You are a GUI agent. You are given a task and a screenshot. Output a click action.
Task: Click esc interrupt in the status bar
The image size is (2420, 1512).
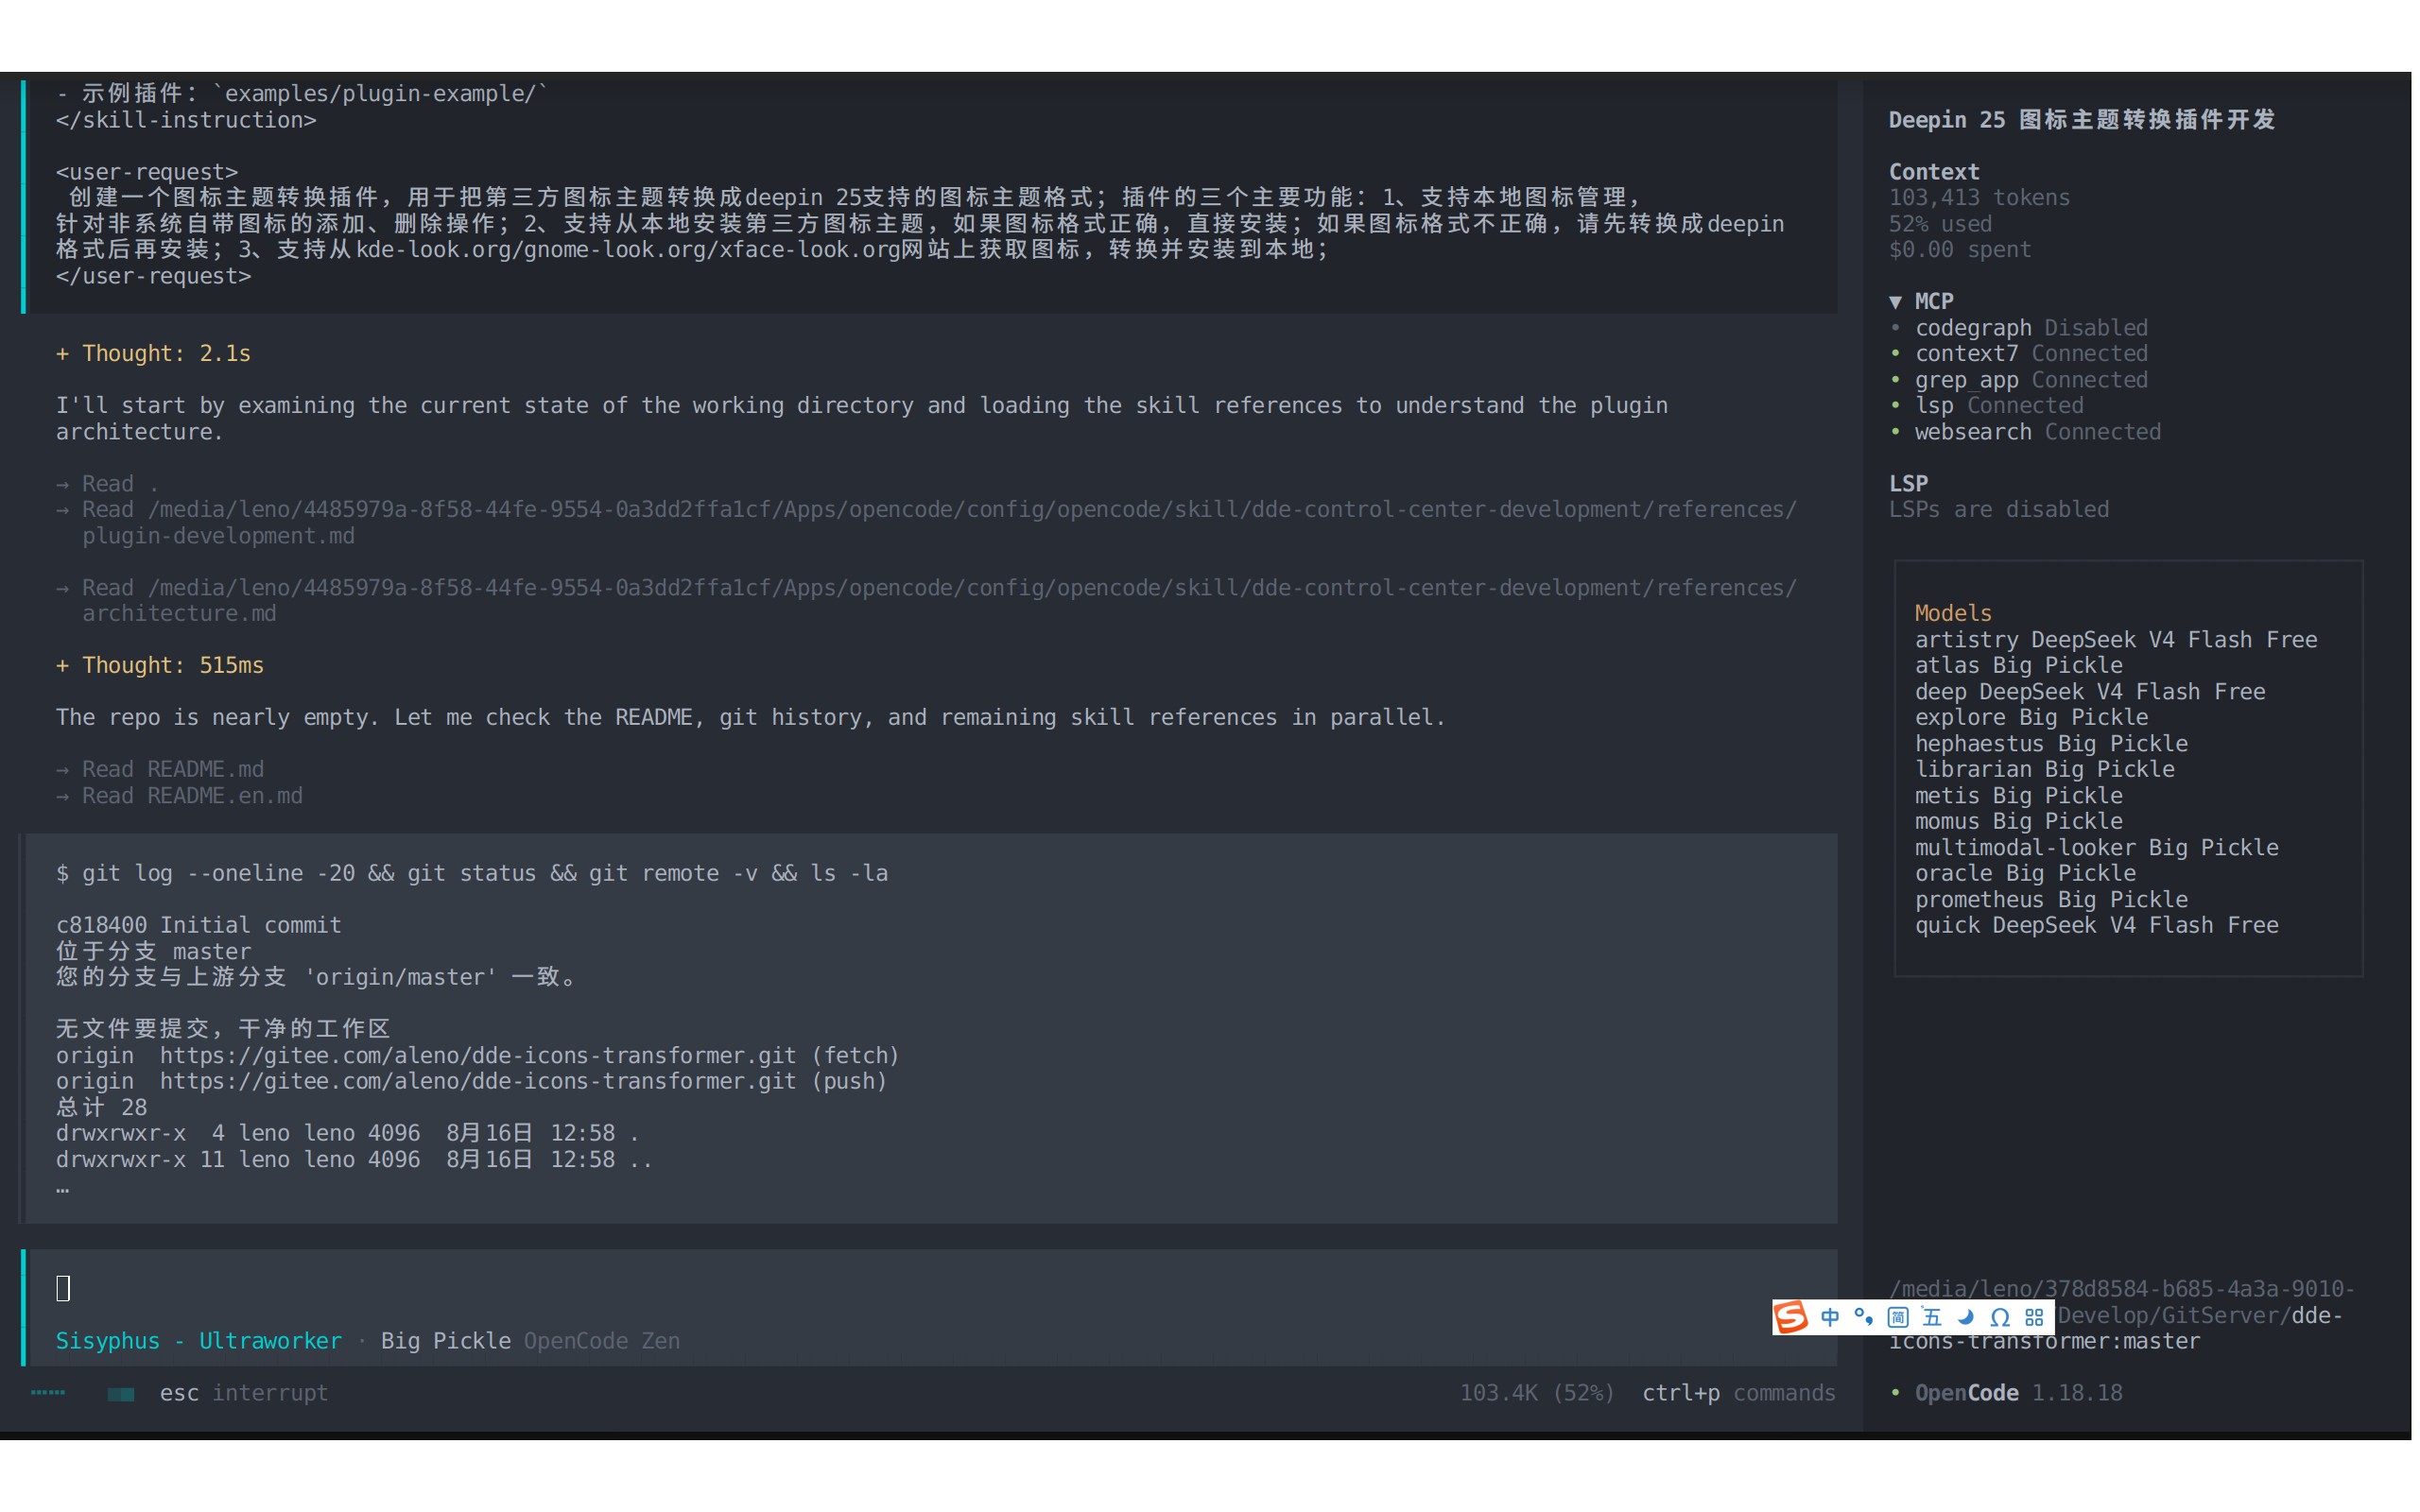click(x=243, y=1394)
